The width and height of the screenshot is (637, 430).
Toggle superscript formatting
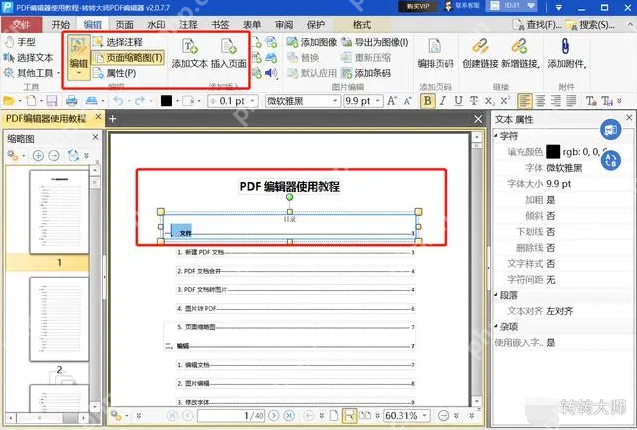(505, 101)
